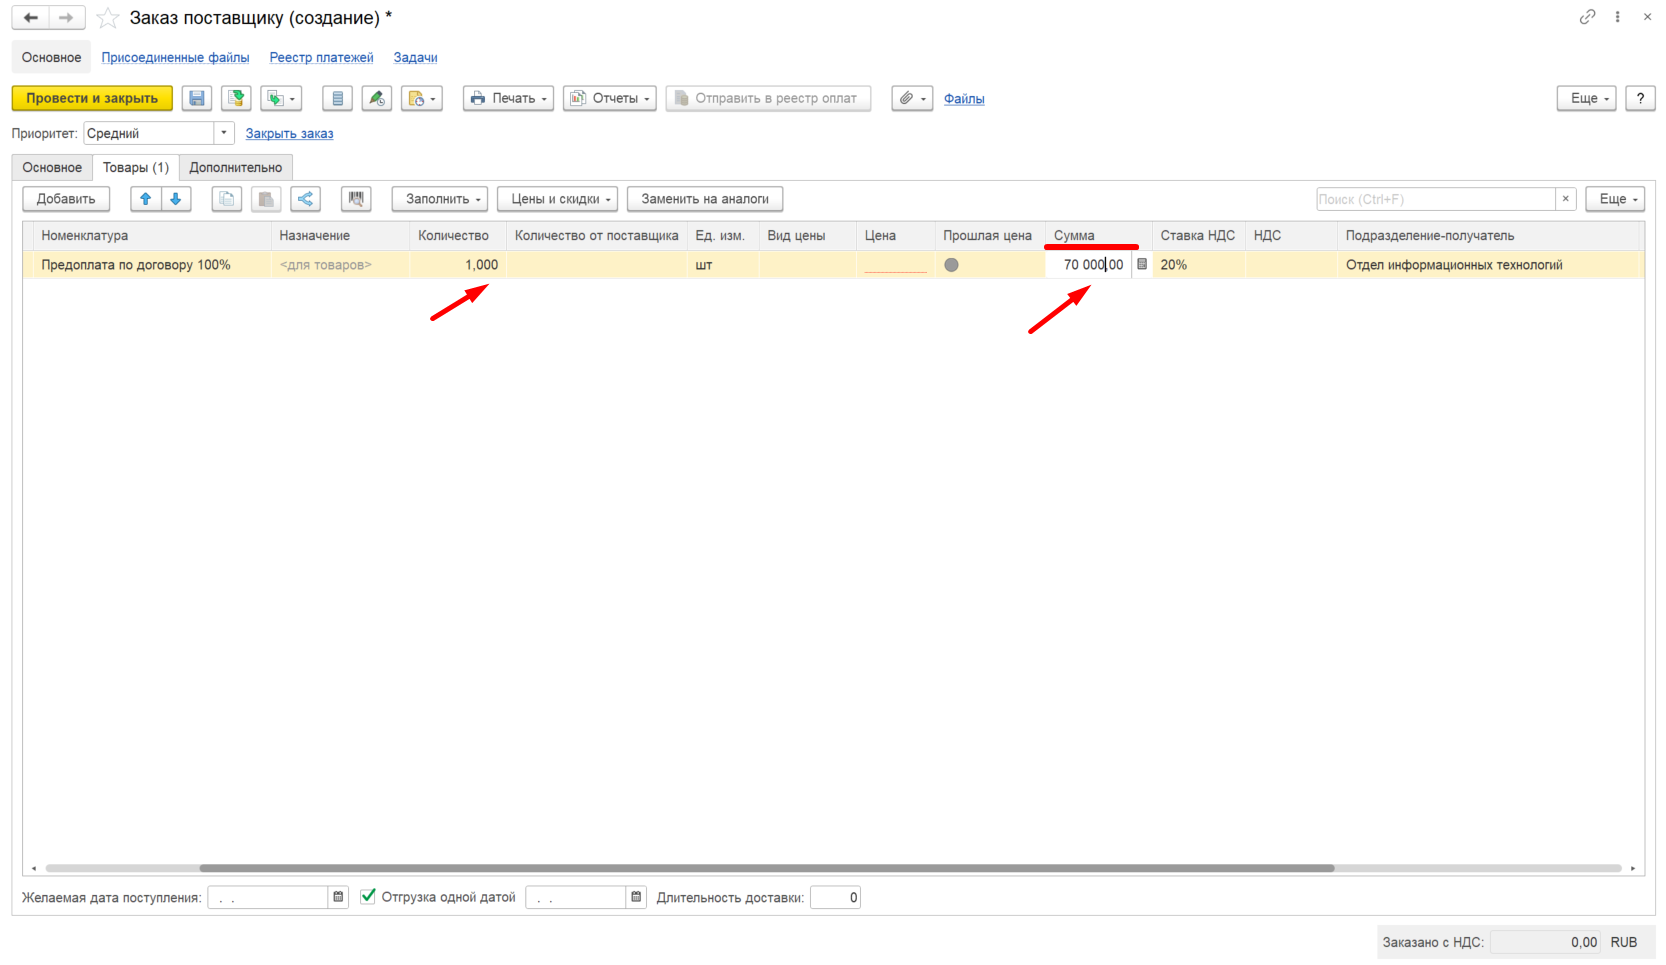
Task: Copy selected rows icon in table toolbar
Action: click(x=227, y=199)
